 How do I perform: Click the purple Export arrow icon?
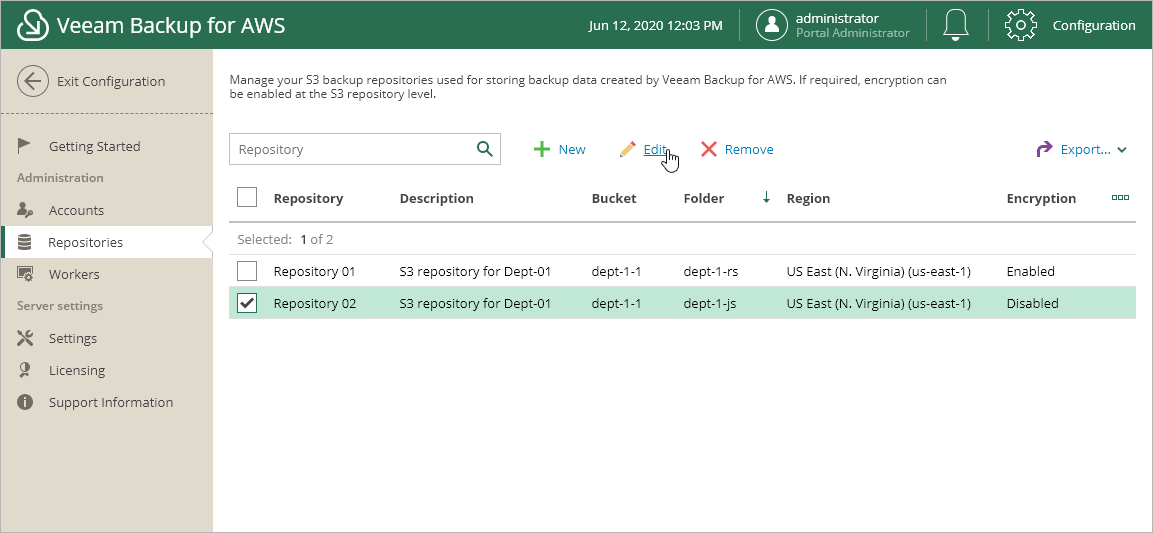coord(1044,149)
